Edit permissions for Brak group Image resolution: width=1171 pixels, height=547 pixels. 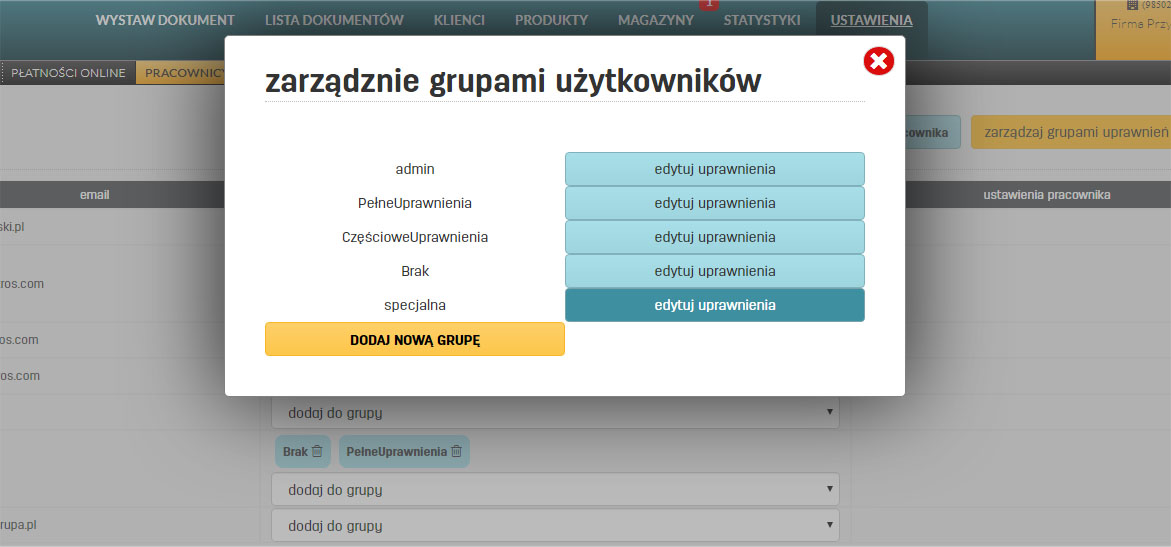pyautogui.click(x=715, y=271)
